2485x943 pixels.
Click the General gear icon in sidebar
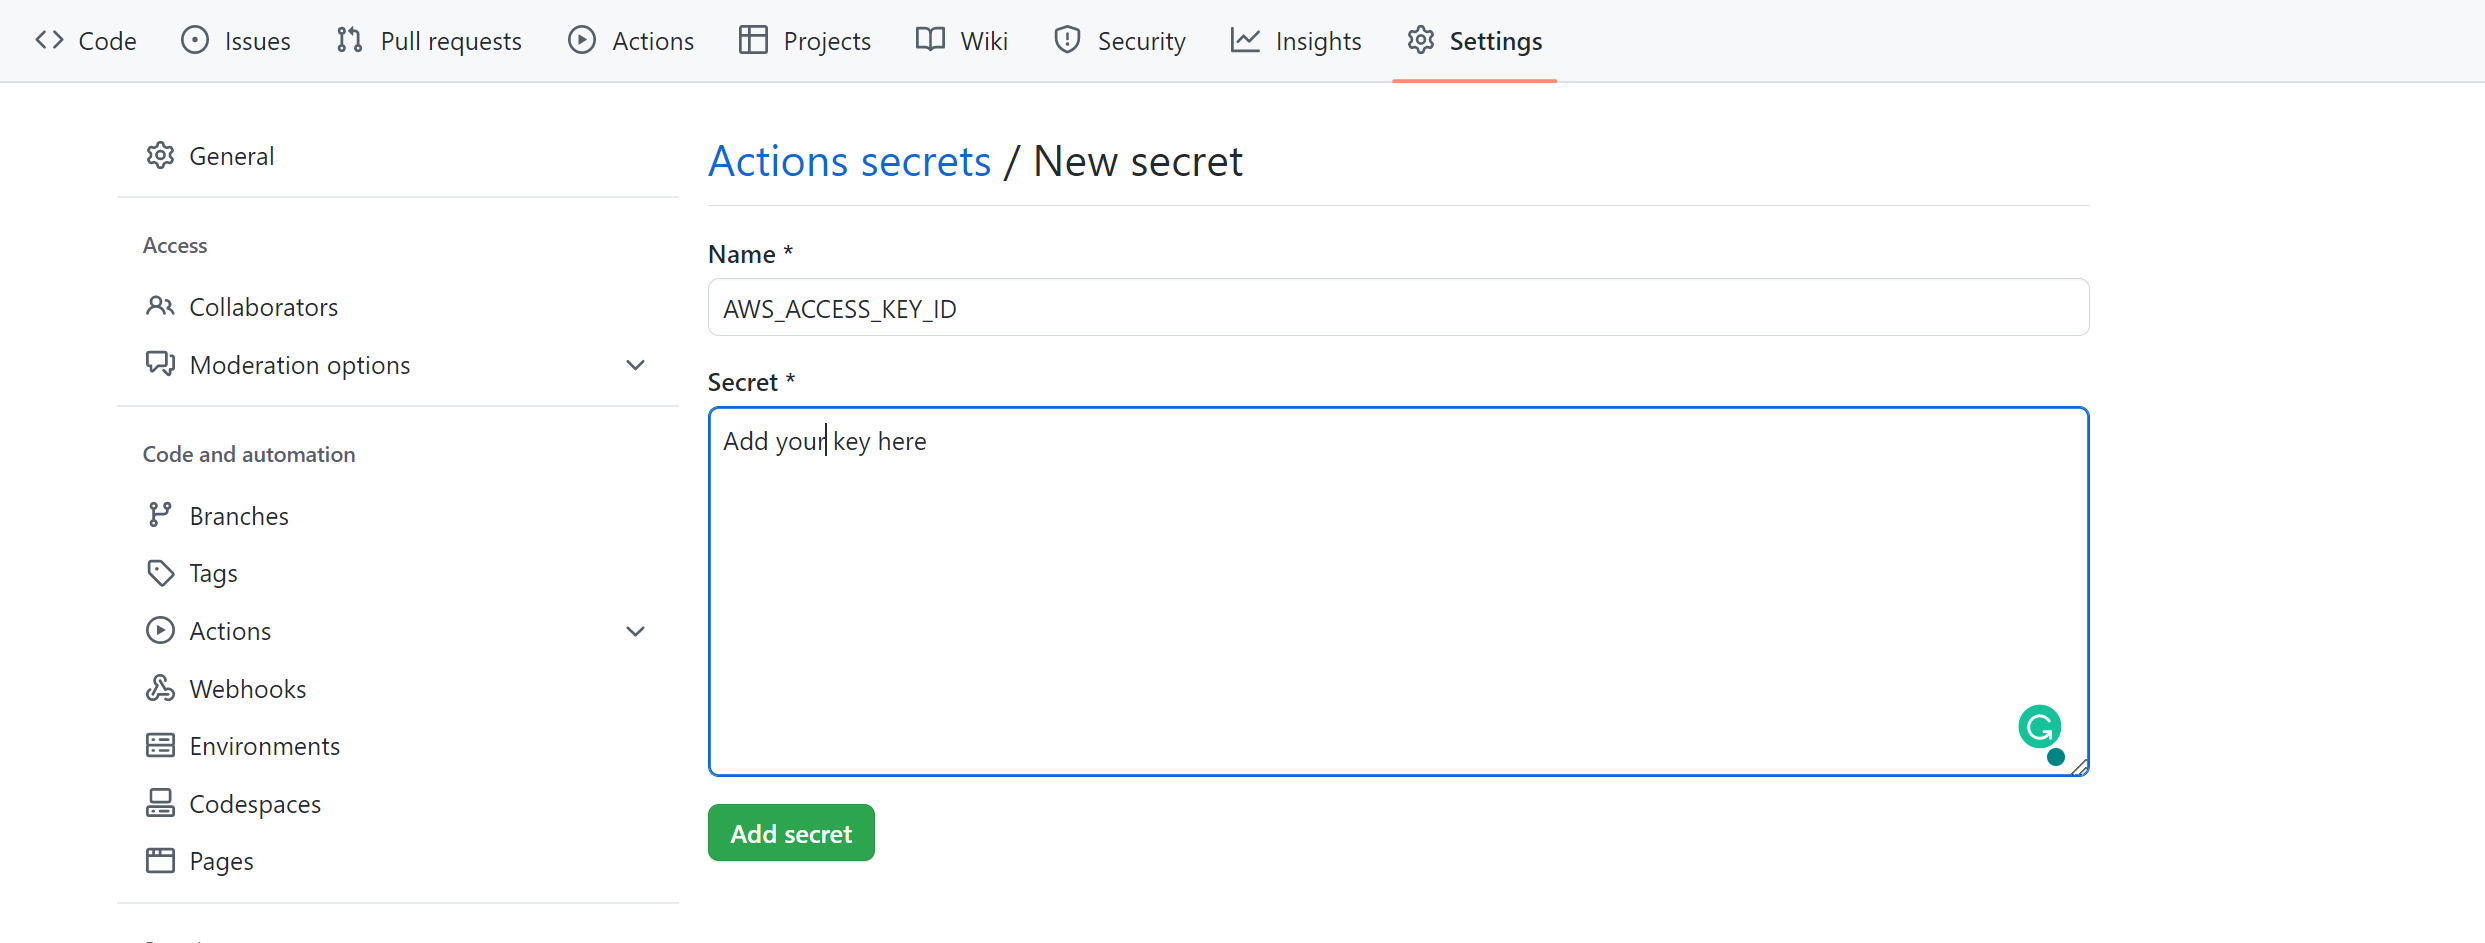coord(160,156)
